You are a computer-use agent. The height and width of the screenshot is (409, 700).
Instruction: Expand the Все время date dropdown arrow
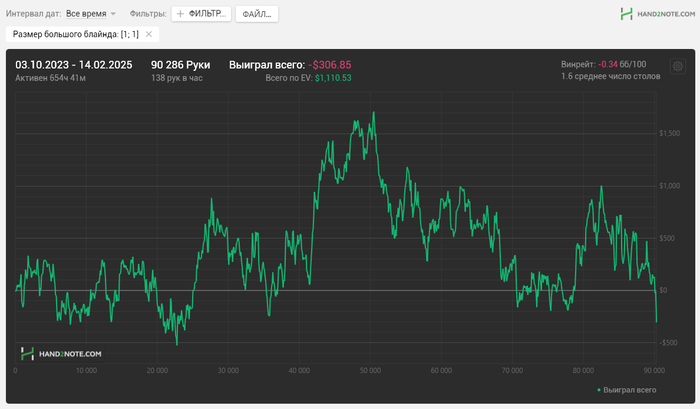pos(113,14)
